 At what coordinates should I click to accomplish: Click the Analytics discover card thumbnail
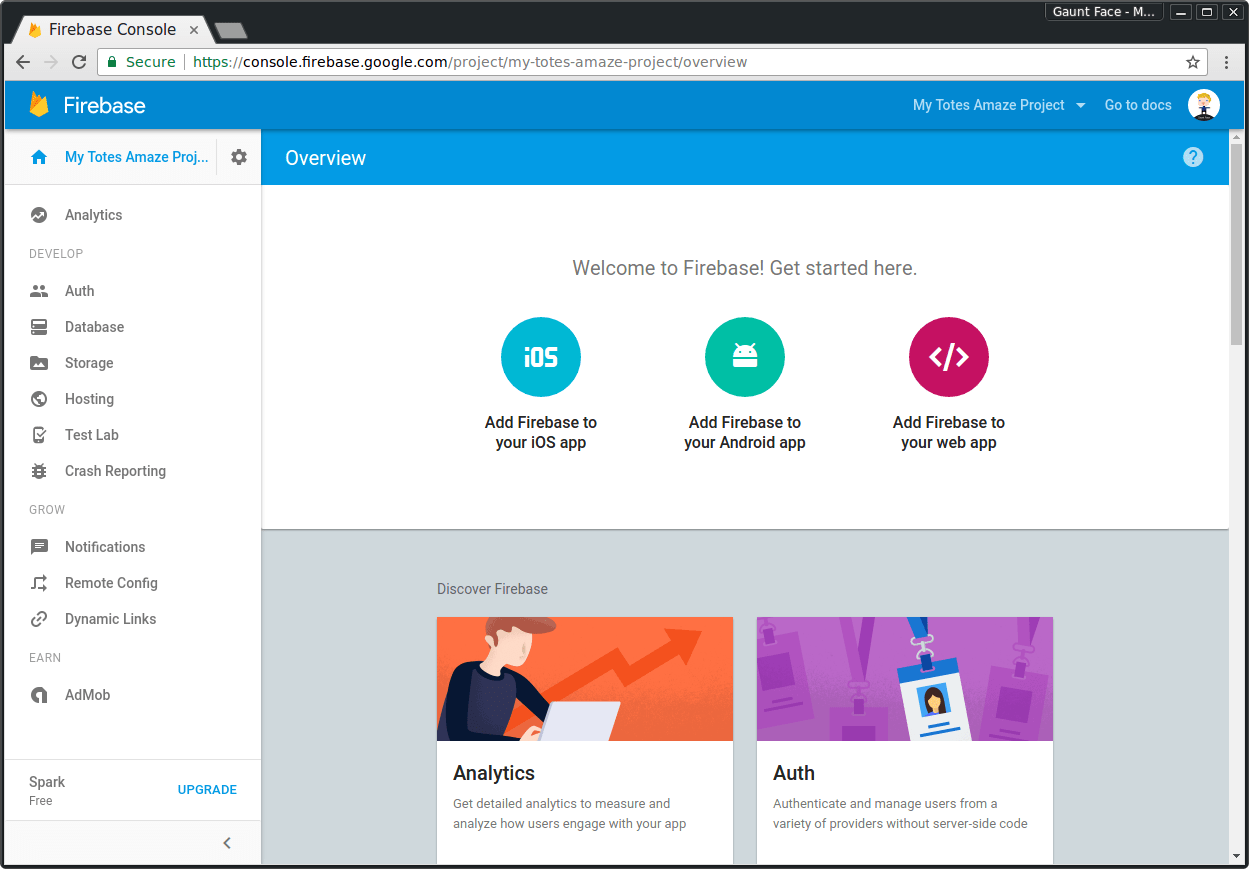[x=584, y=678]
